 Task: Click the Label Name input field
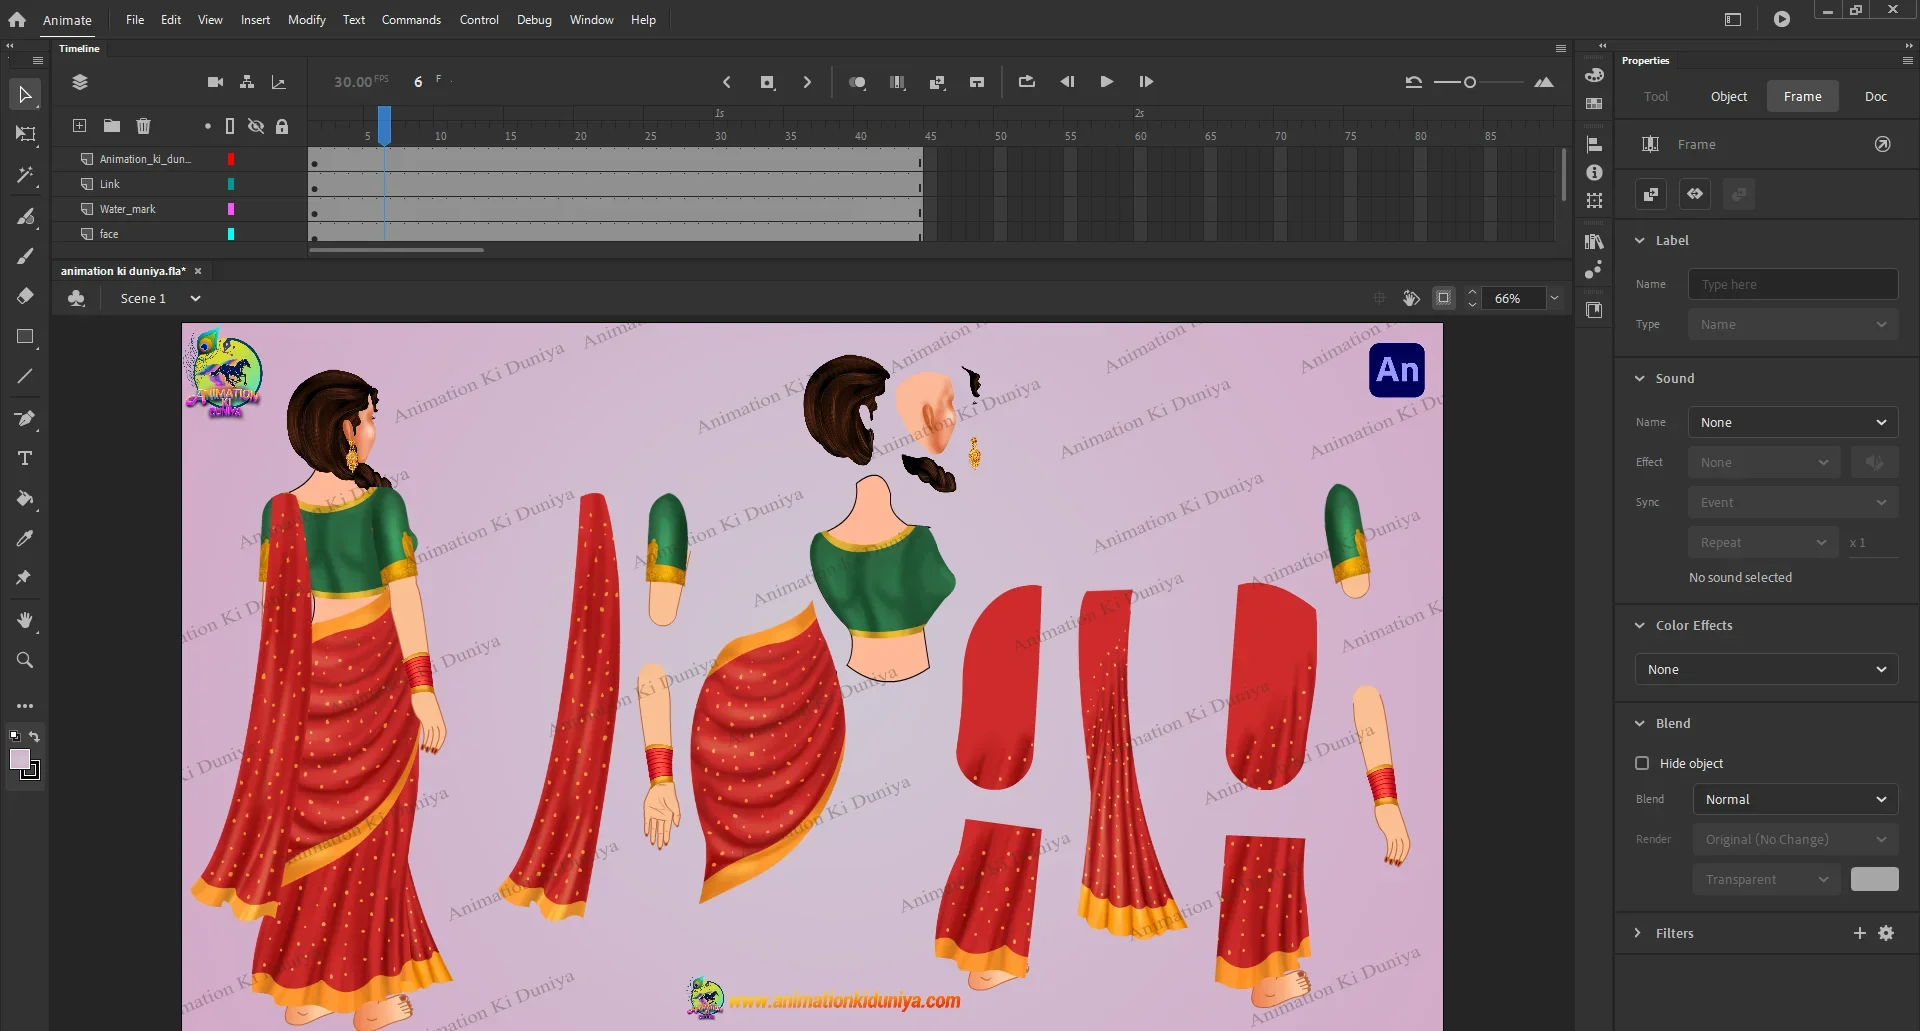[1792, 284]
